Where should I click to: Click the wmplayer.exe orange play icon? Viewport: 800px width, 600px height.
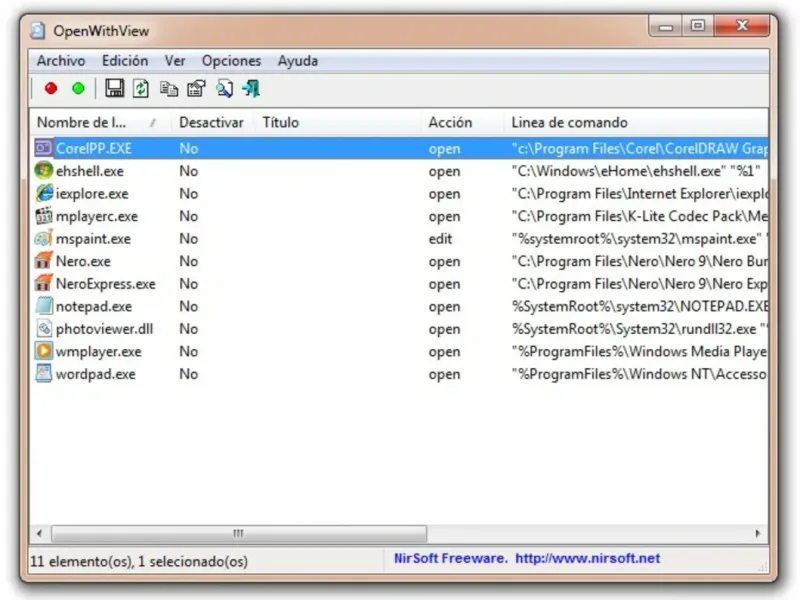click(x=43, y=351)
